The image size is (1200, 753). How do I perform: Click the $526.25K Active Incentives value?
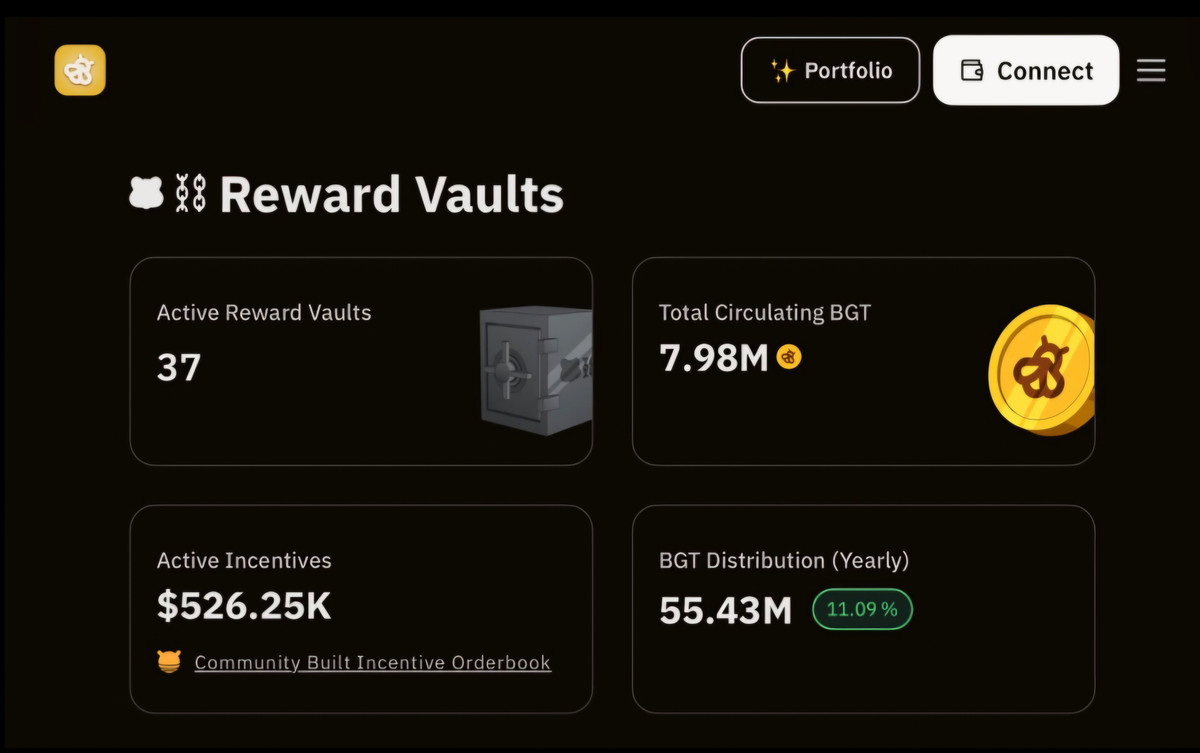244,605
